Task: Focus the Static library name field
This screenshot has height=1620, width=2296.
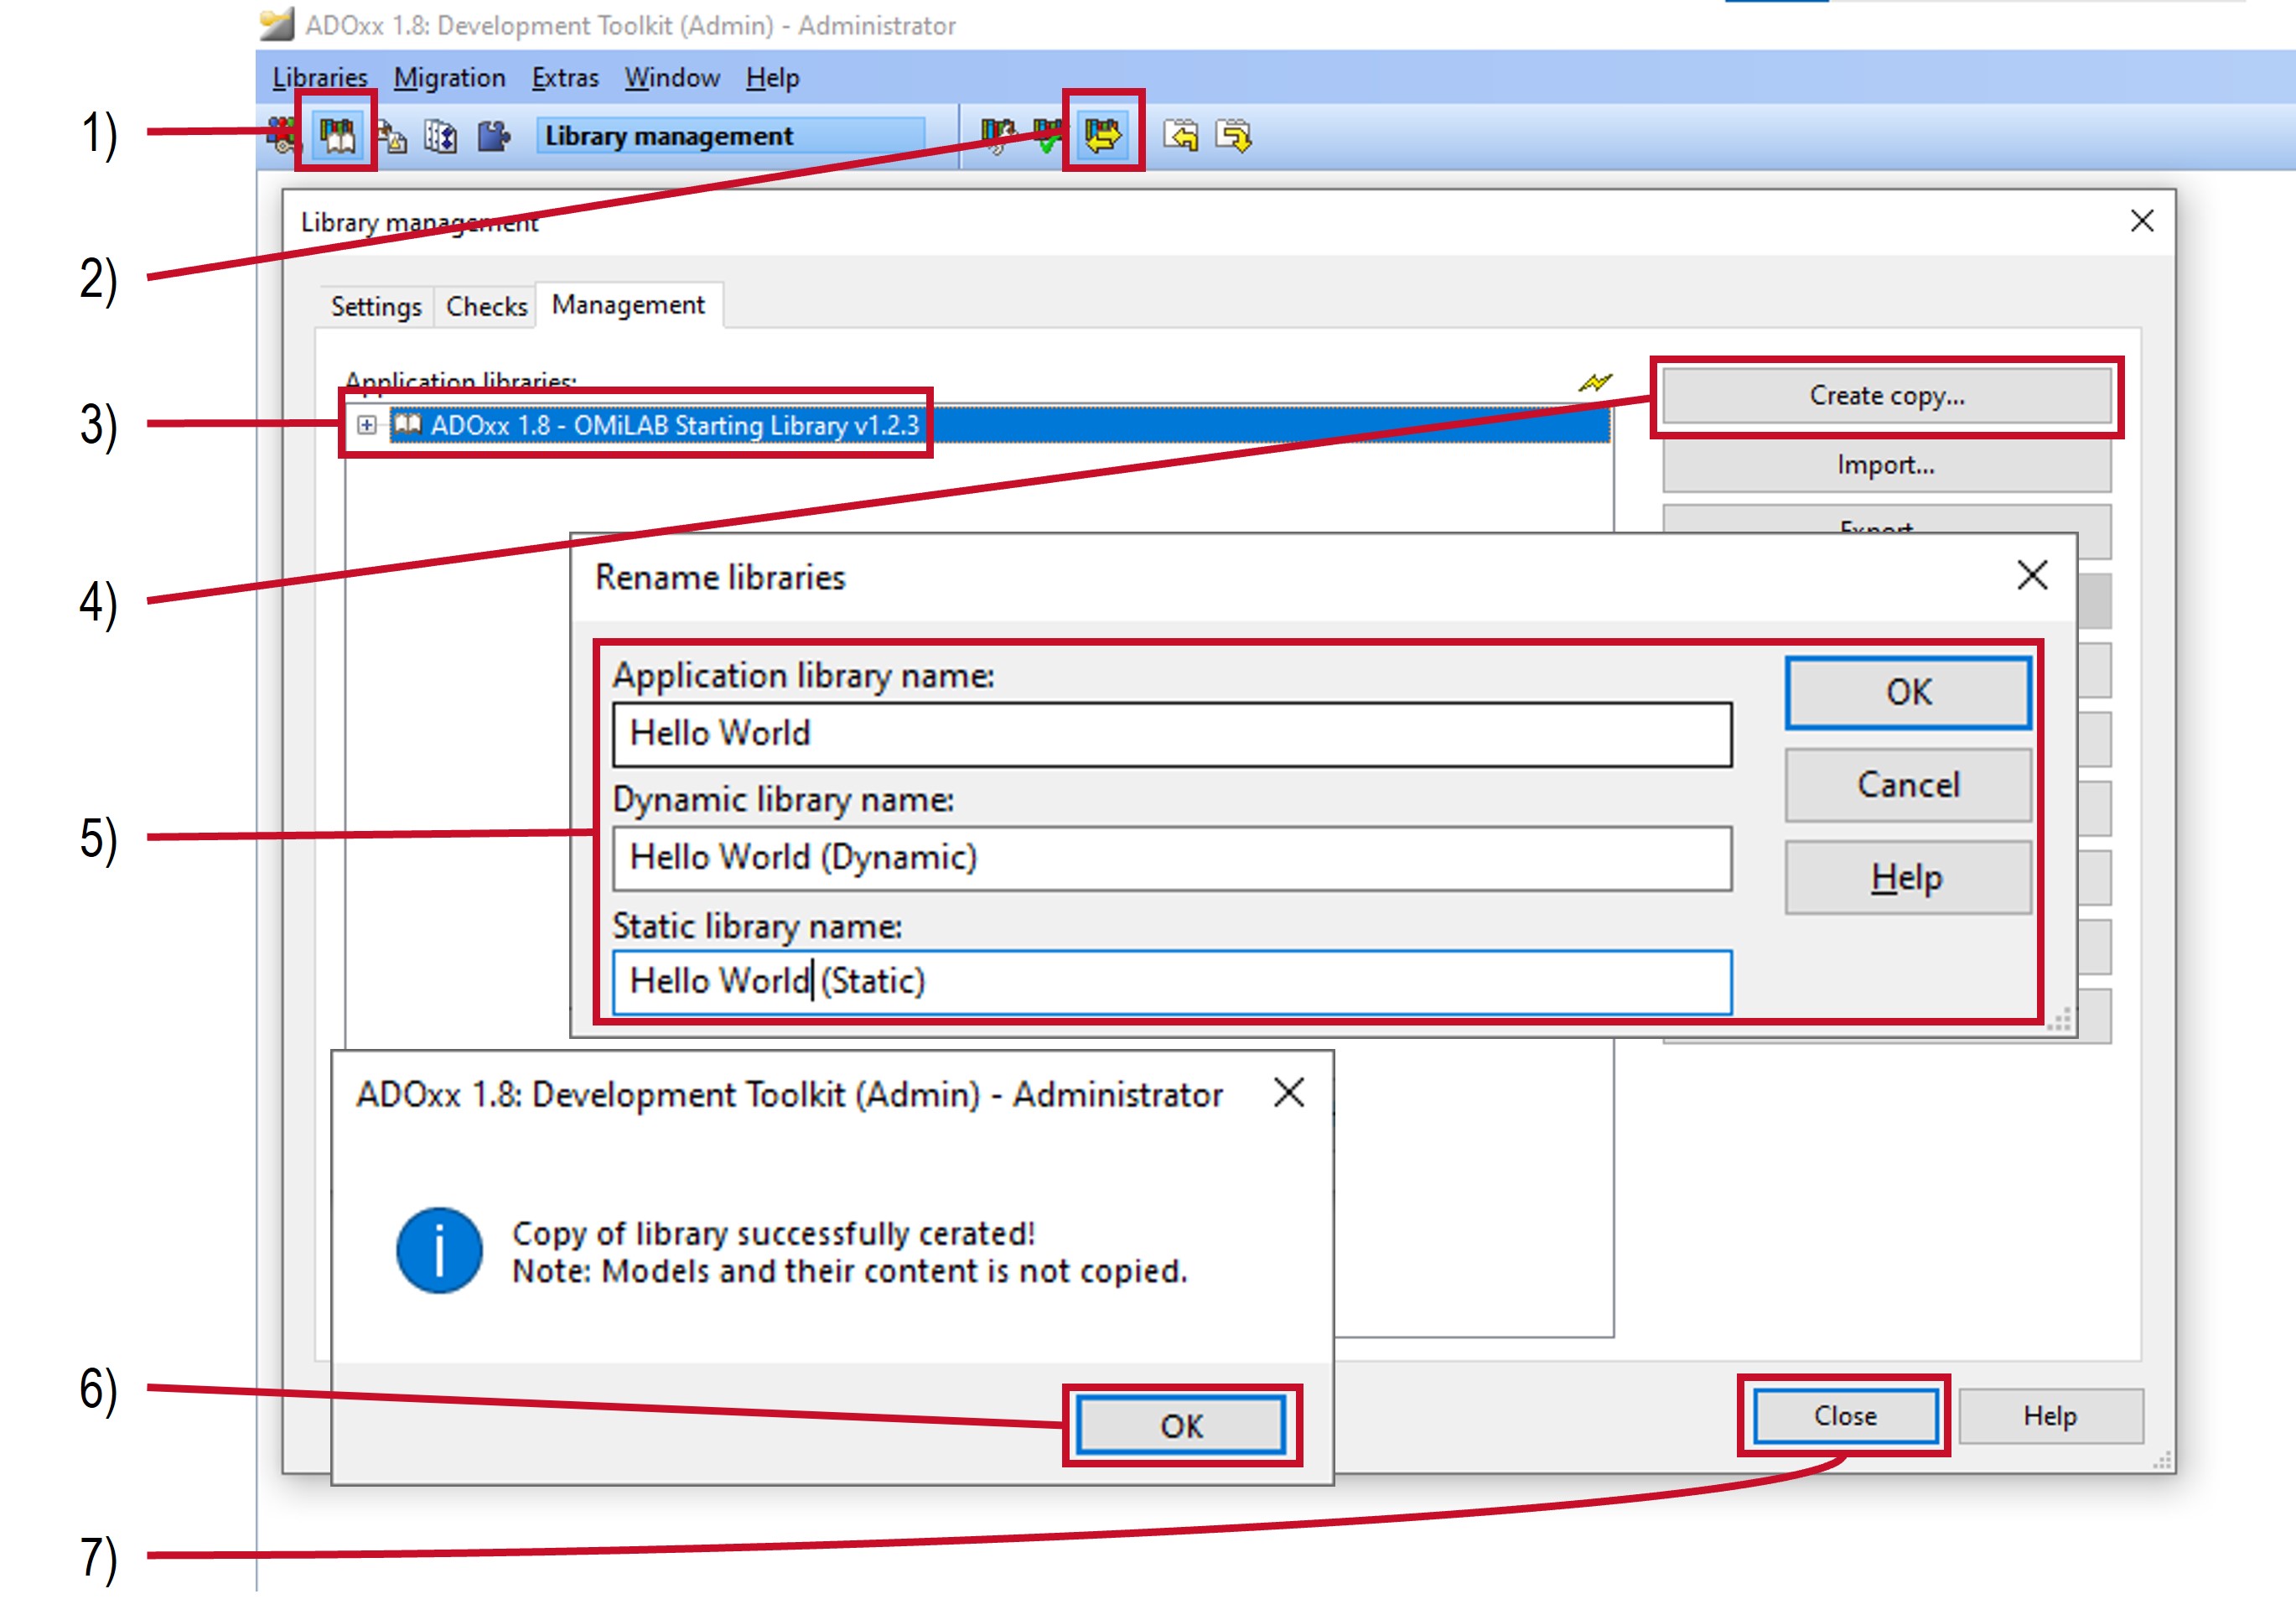Action: pyautogui.click(x=1172, y=982)
